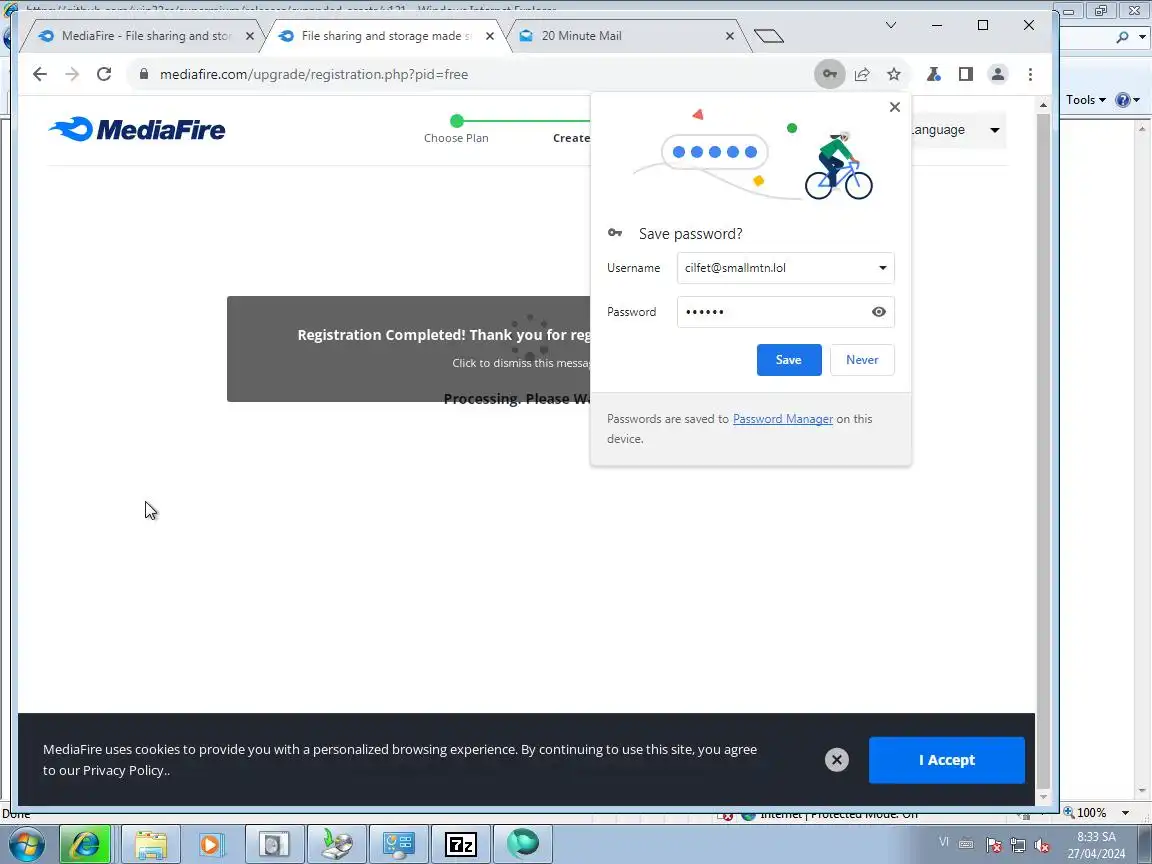Click the Choose Plan step
The width and height of the screenshot is (1152, 864).
click(x=456, y=129)
